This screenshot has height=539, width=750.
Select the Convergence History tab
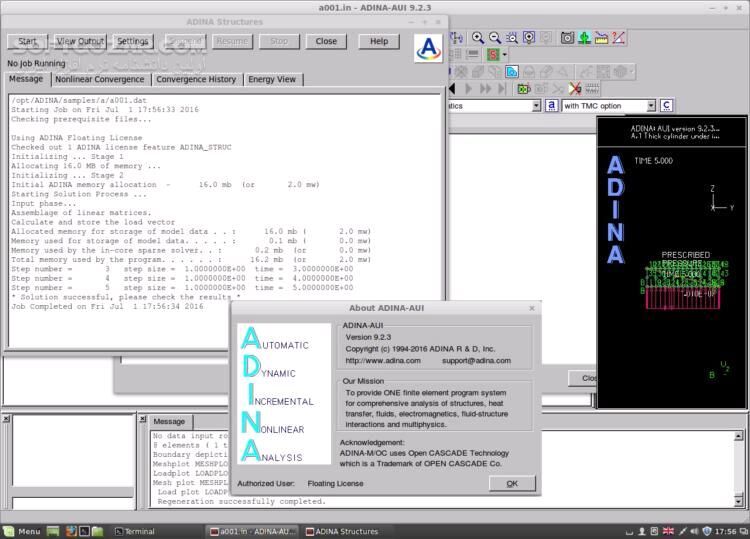[196, 79]
